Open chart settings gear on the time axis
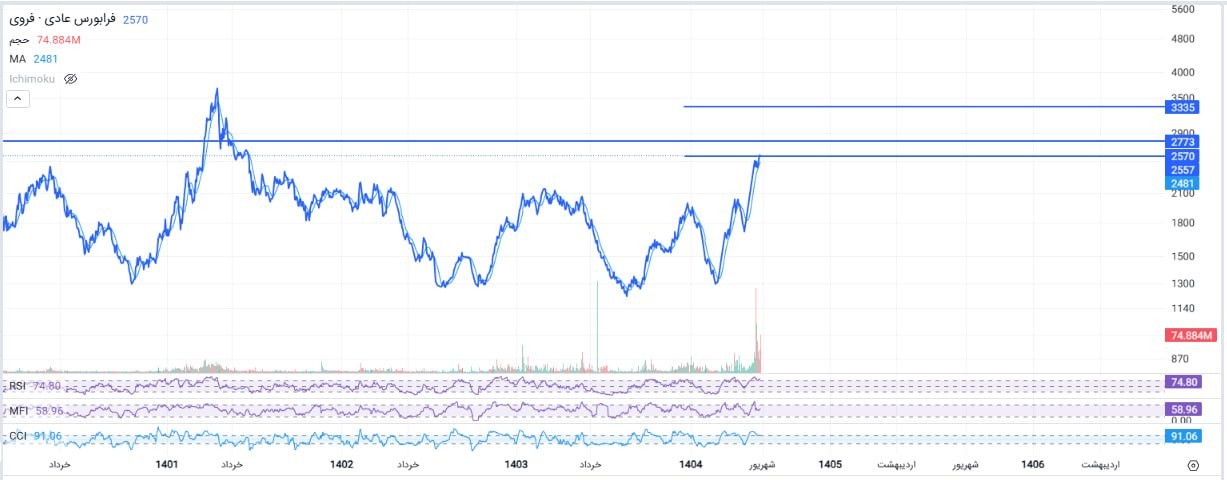Screen dimensions: 1227x480 click(1192, 465)
